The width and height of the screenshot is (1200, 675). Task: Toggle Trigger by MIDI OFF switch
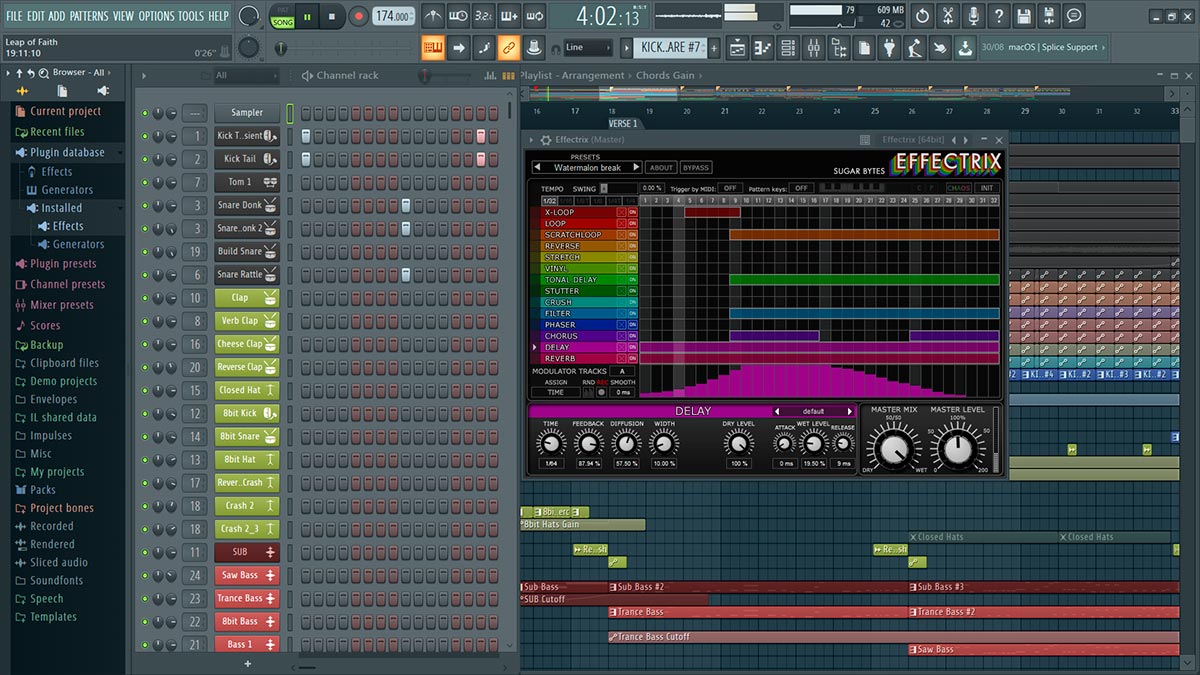[x=729, y=188]
